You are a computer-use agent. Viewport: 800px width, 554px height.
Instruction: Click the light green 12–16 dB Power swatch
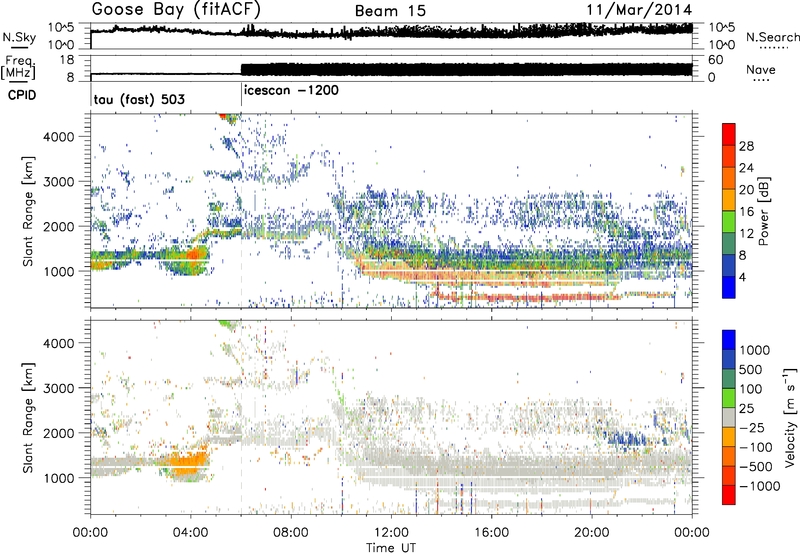(x=729, y=221)
